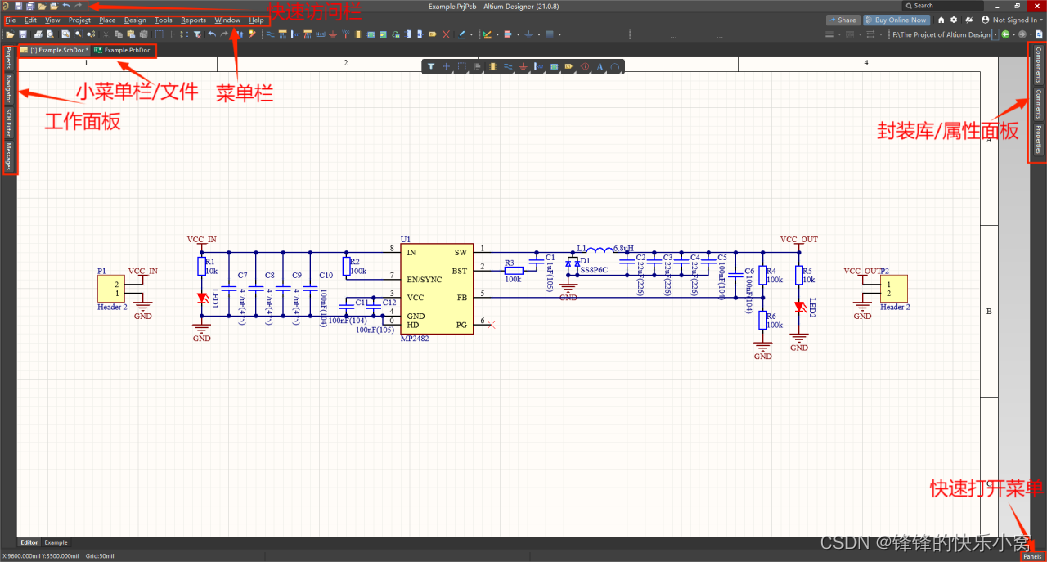Click the Print icon in the toolbar

pos(38,34)
